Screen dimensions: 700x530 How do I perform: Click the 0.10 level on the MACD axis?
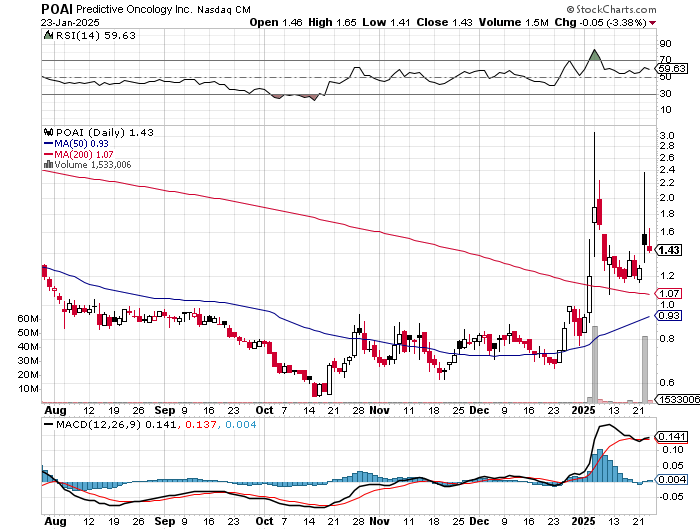tap(672, 450)
